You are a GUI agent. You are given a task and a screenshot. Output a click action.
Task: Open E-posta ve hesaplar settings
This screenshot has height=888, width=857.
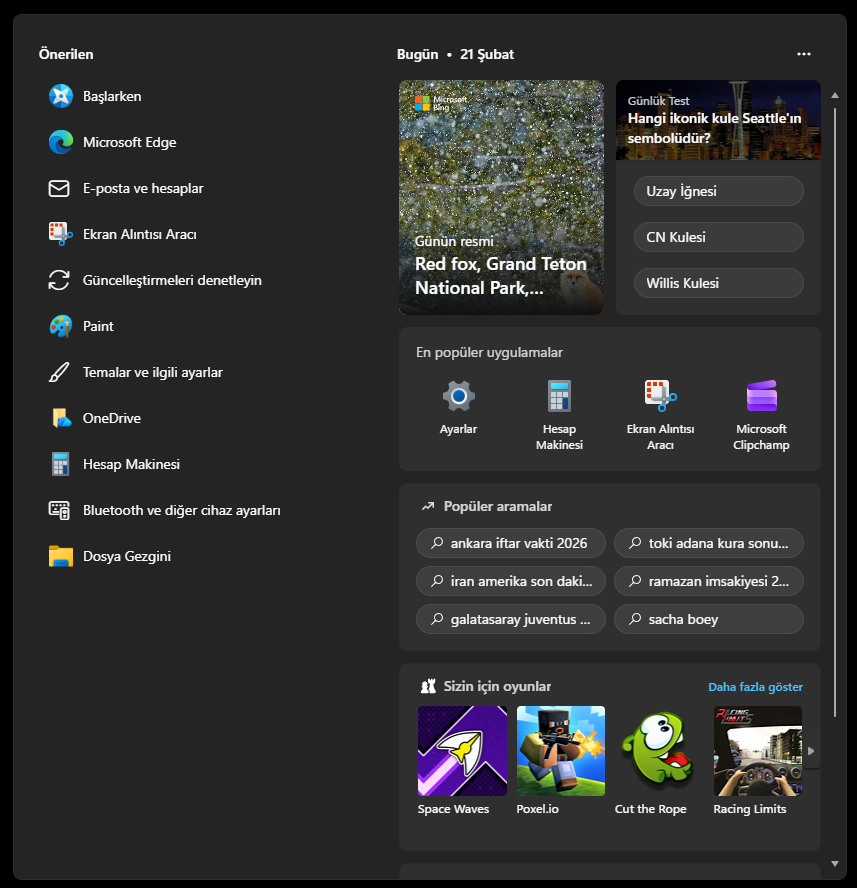point(126,189)
